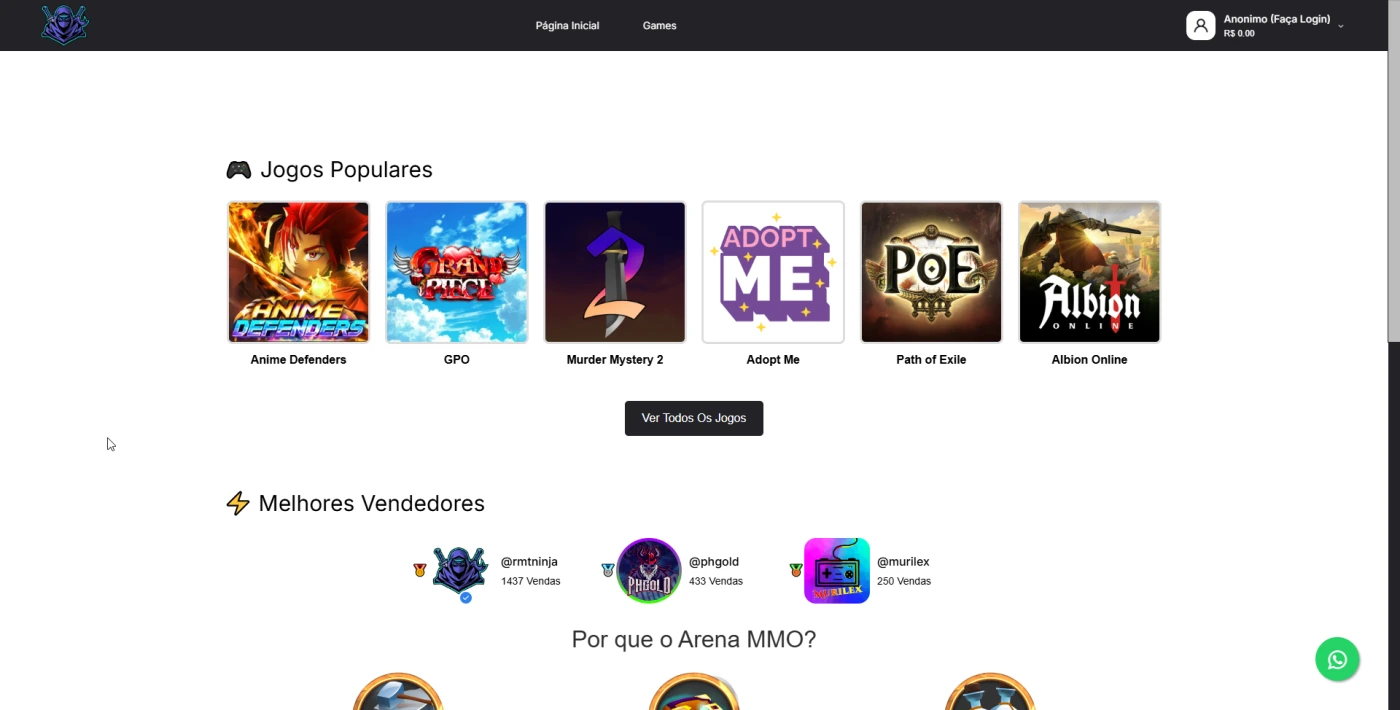Select the Anime Defenders game thumbnail

click(298, 272)
